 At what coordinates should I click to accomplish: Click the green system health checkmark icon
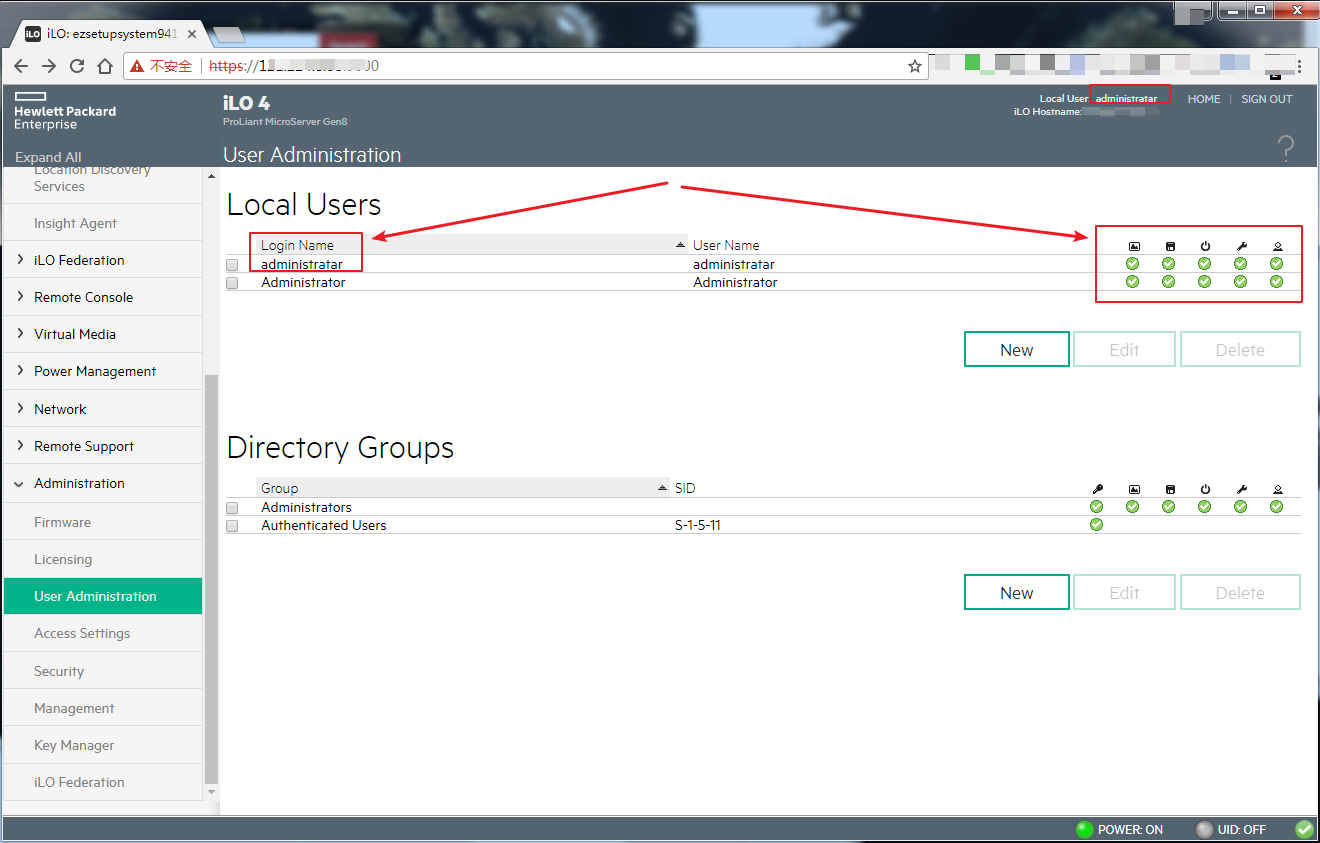click(1304, 829)
